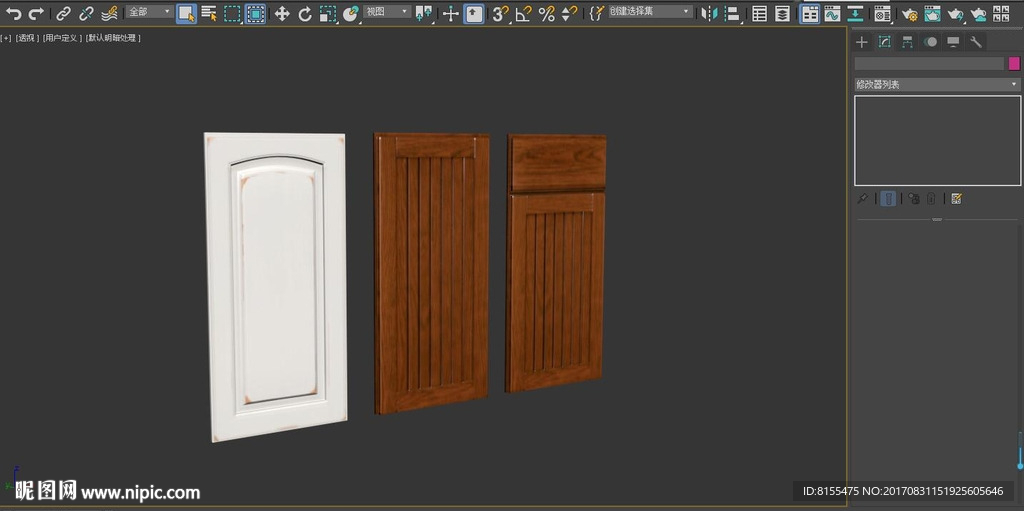Click the object name field
This screenshot has width=1024, height=511.
click(x=928, y=63)
